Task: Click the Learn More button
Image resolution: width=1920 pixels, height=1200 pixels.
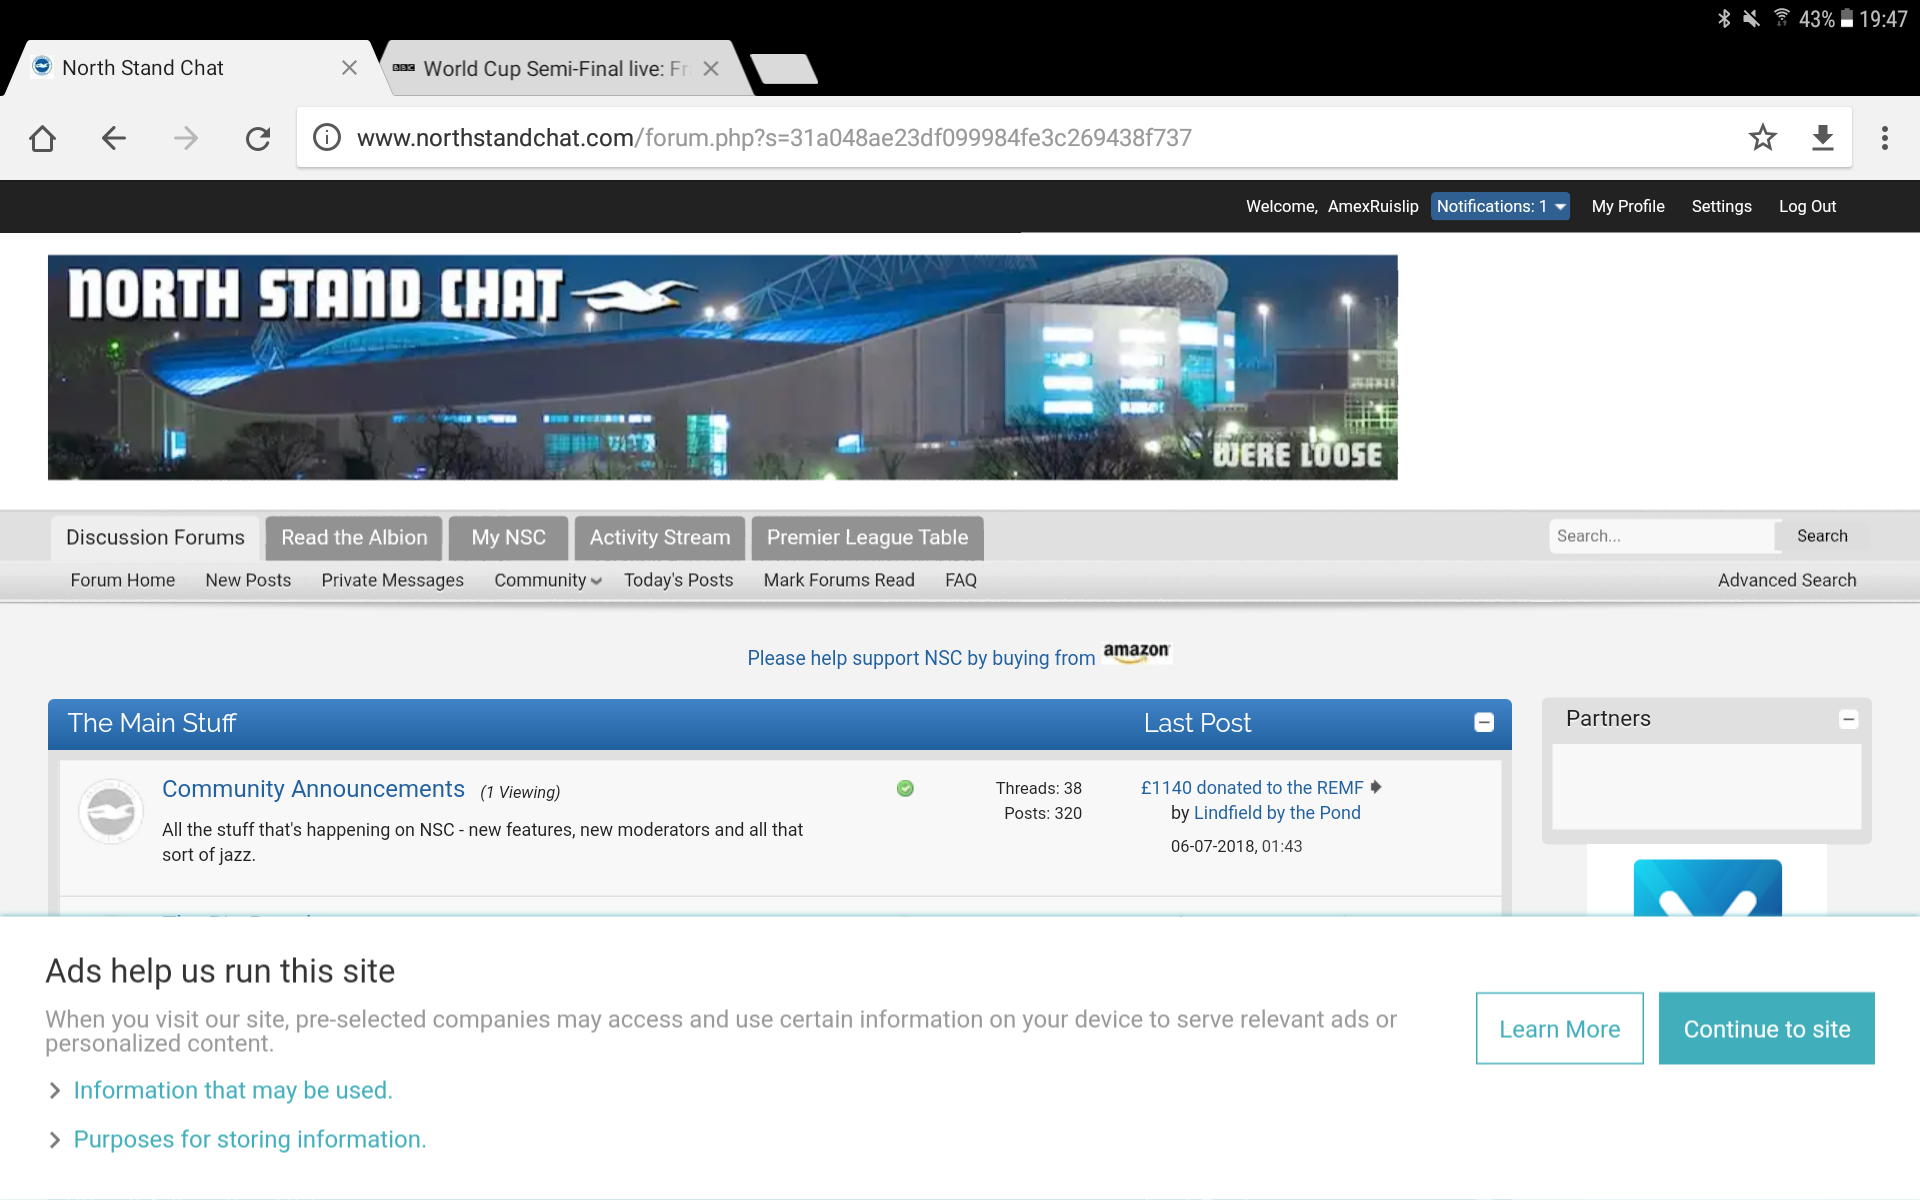Action: tap(1559, 1028)
